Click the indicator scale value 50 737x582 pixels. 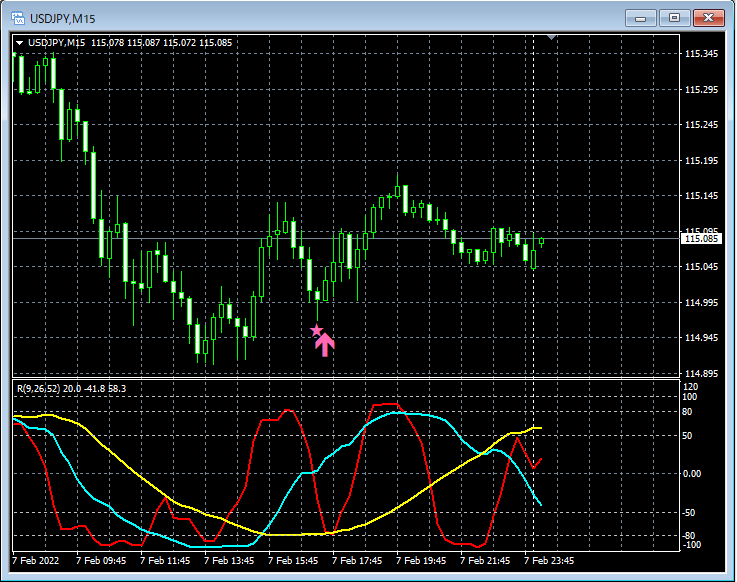pyautogui.click(x=687, y=436)
